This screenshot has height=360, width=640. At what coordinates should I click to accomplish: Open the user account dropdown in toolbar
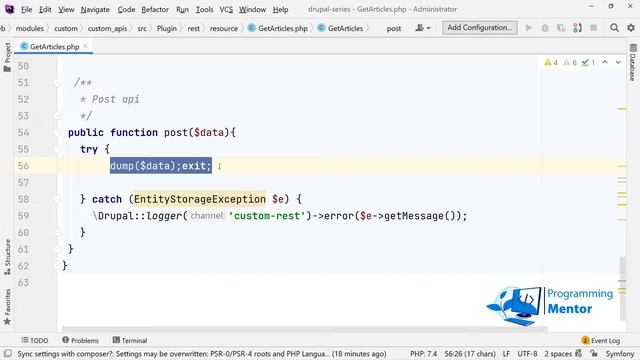coord(423,28)
